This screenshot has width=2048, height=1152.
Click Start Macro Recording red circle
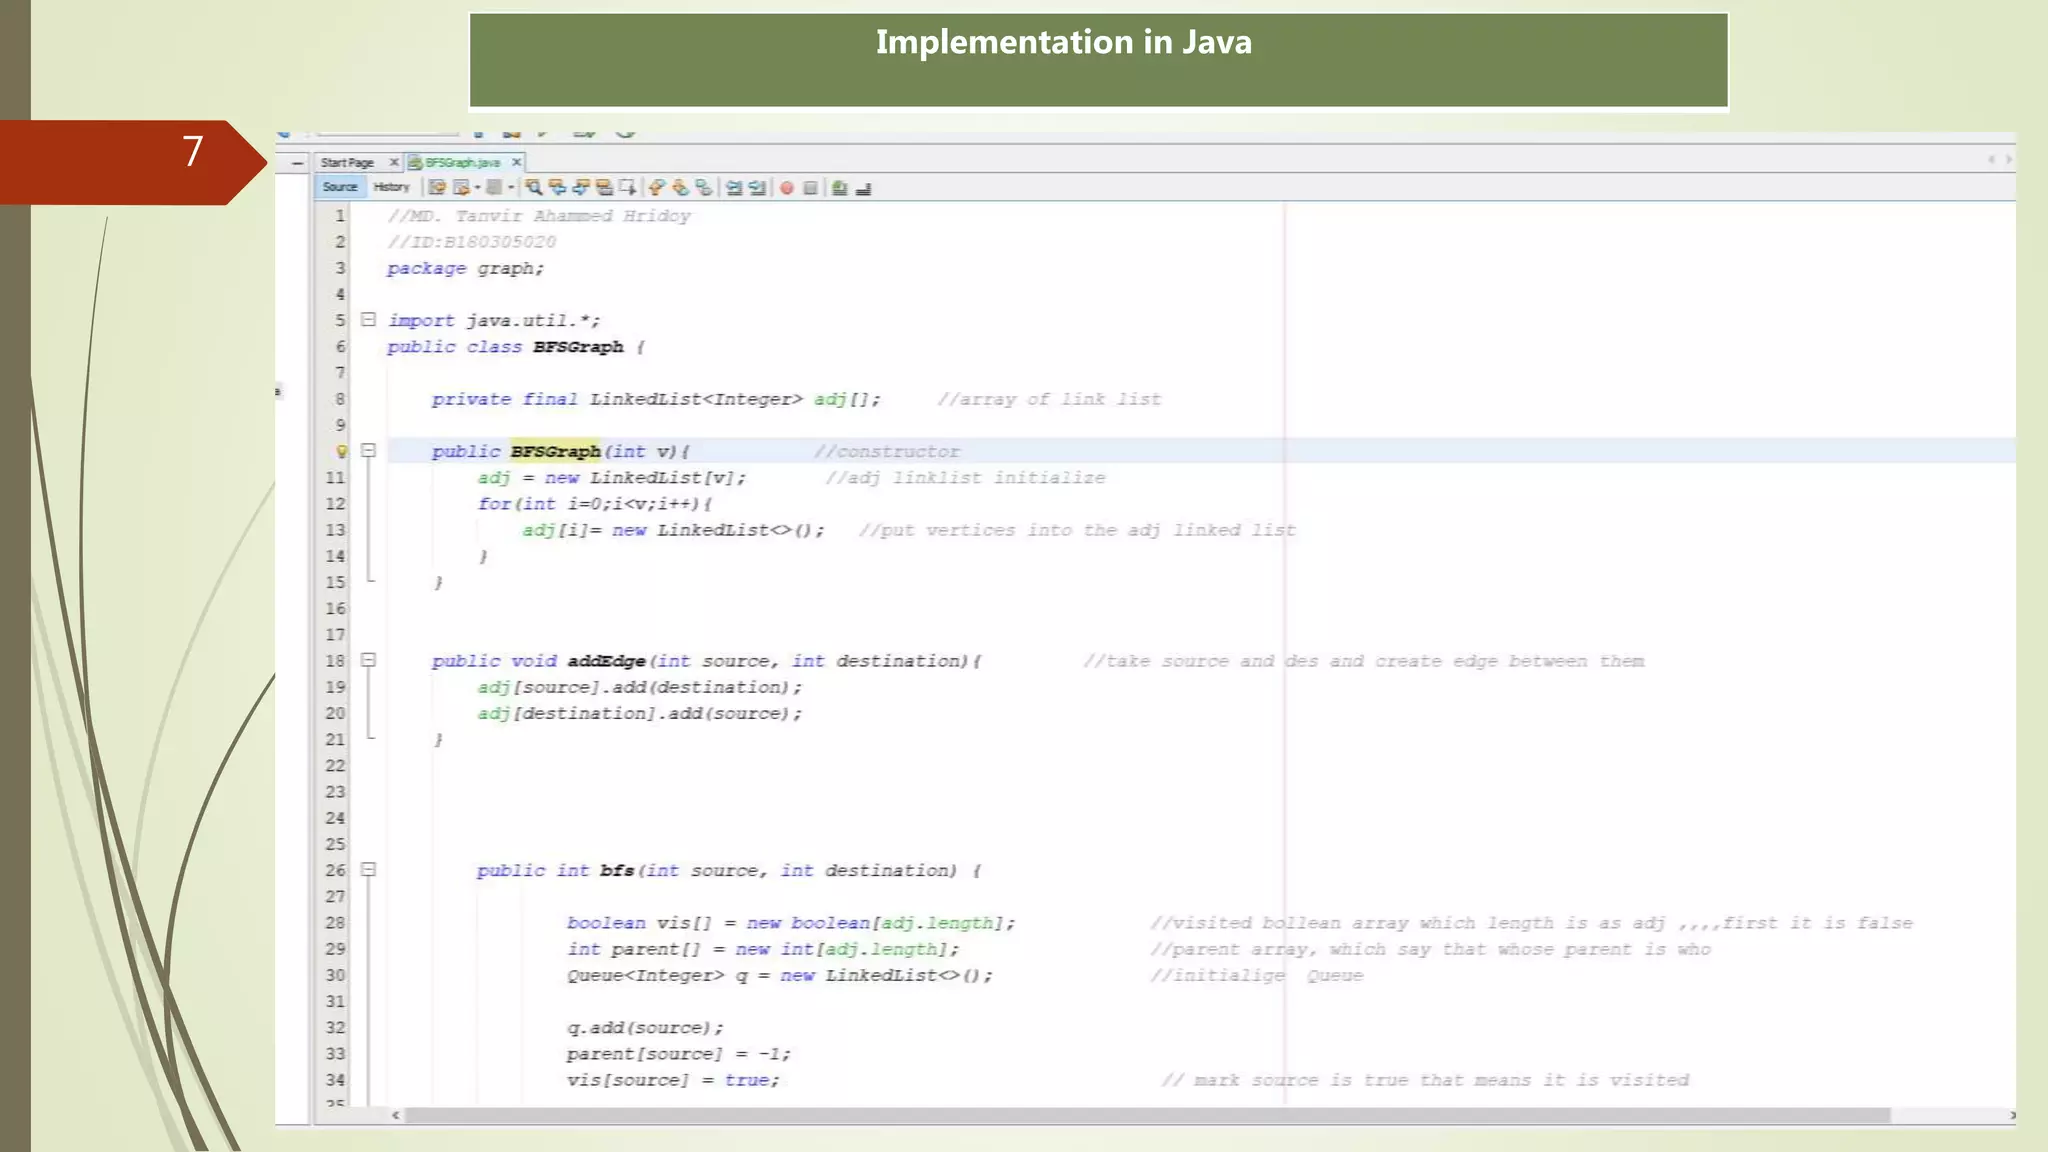(x=787, y=188)
